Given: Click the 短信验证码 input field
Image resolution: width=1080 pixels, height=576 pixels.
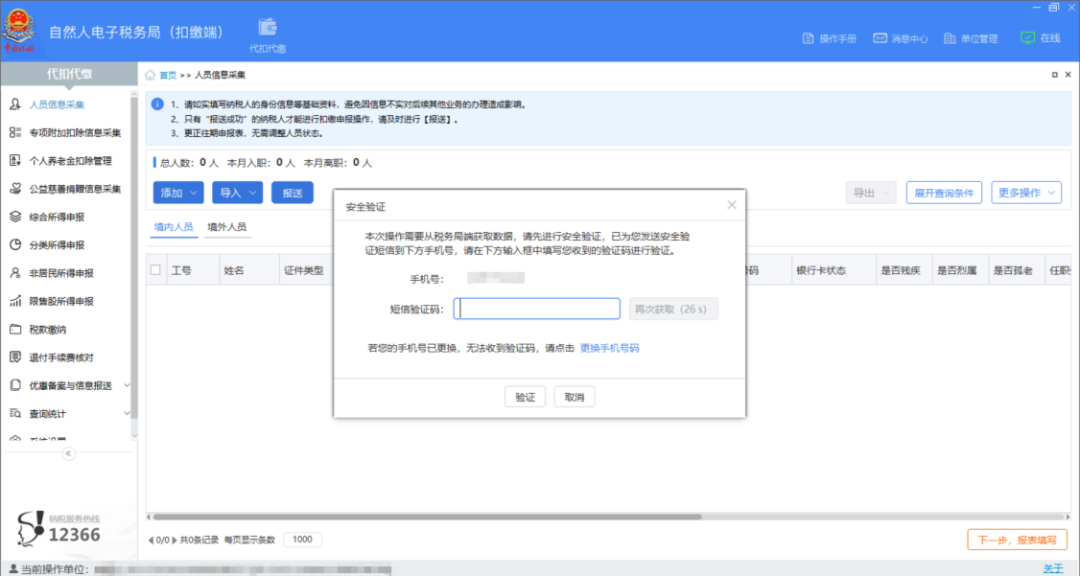Looking at the screenshot, I should click(537, 309).
